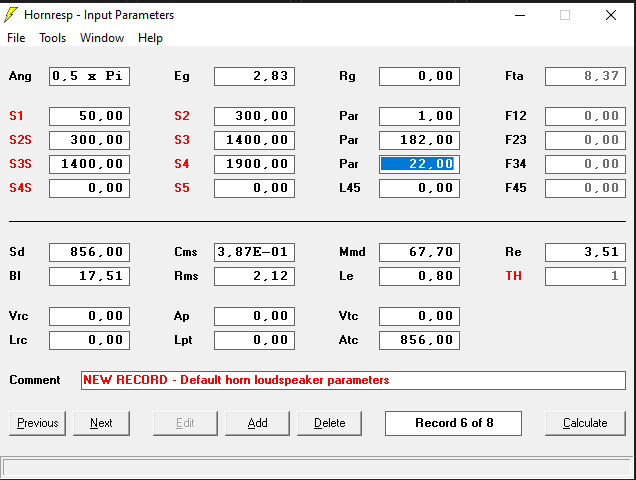Click the red TH label
The height and width of the screenshot is (480, 636).
(x=514, y=276)
